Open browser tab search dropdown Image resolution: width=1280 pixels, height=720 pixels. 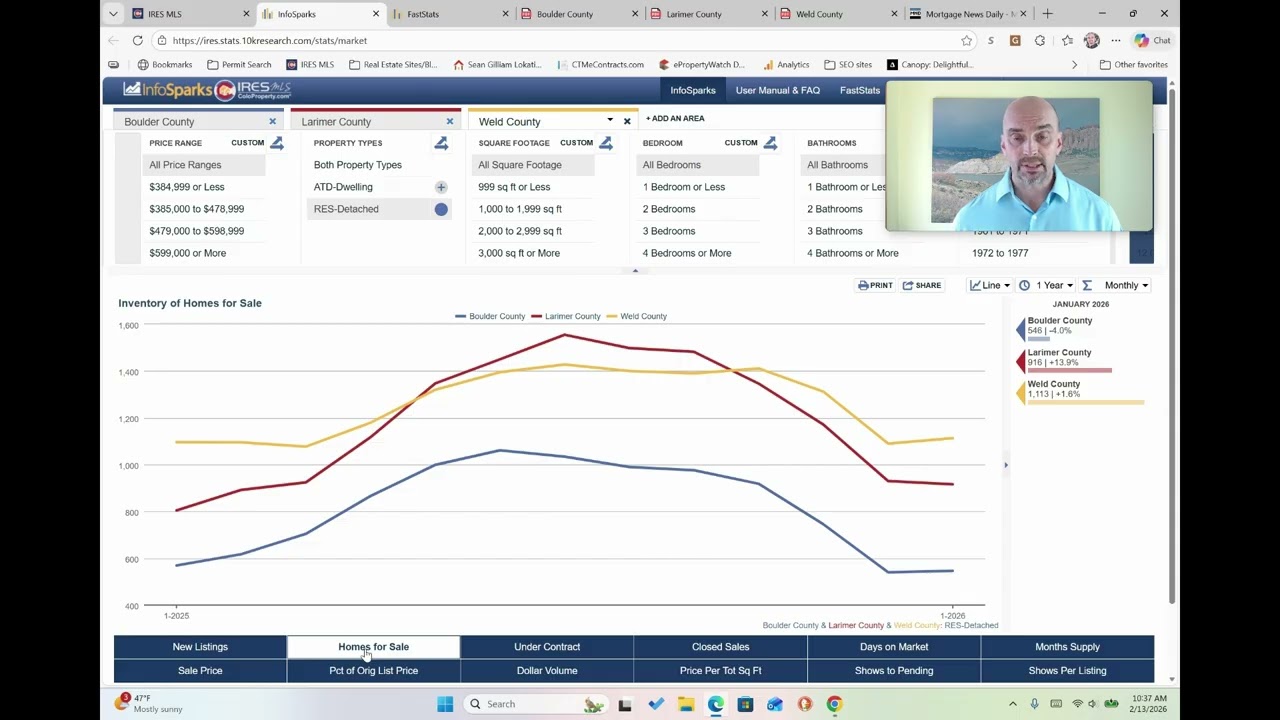[x=113, y=14]
